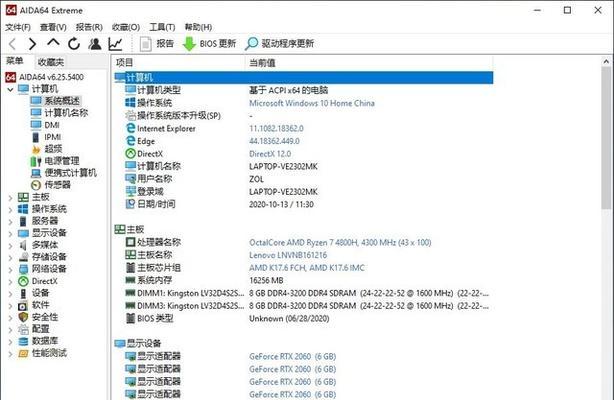Screen dimensions: 614x400
Task: Select the highlighted 计算机 group row
Action: click(303, 78)
